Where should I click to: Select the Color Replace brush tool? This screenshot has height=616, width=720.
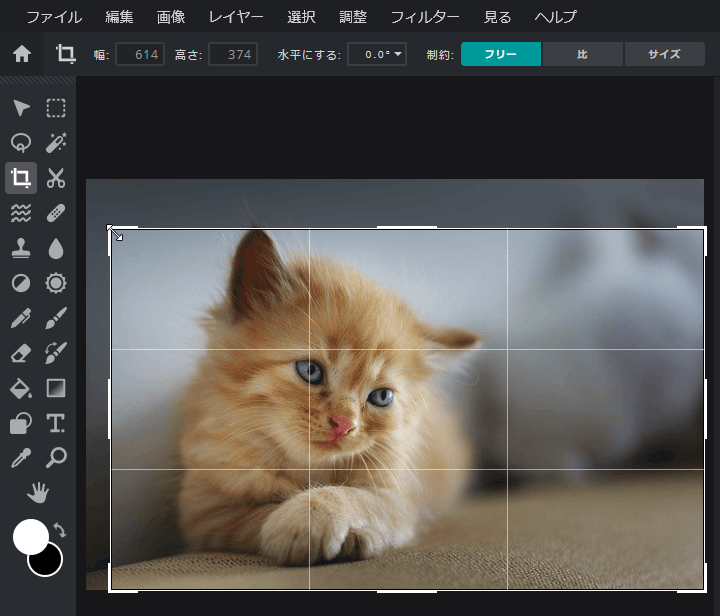pyautogui.click(x=56, y=353)
